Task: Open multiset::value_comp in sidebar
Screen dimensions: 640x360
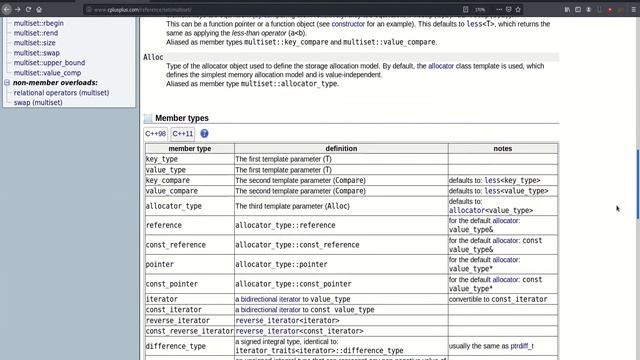Action: tap(47, 73)
